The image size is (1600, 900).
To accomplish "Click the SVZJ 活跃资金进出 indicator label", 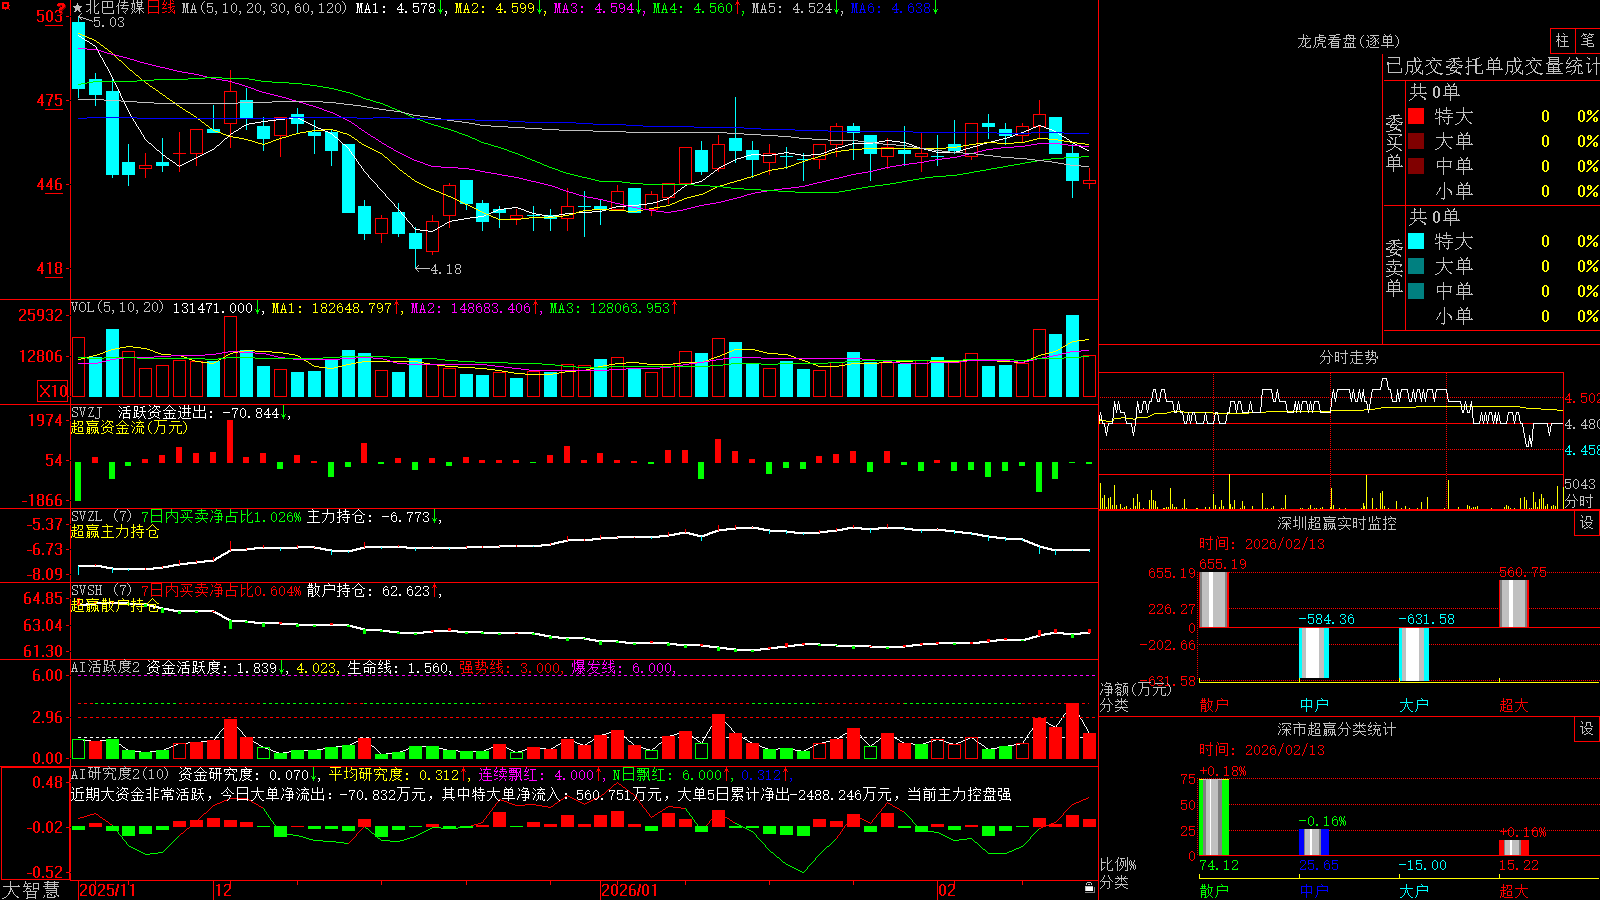I will [141, 413].
